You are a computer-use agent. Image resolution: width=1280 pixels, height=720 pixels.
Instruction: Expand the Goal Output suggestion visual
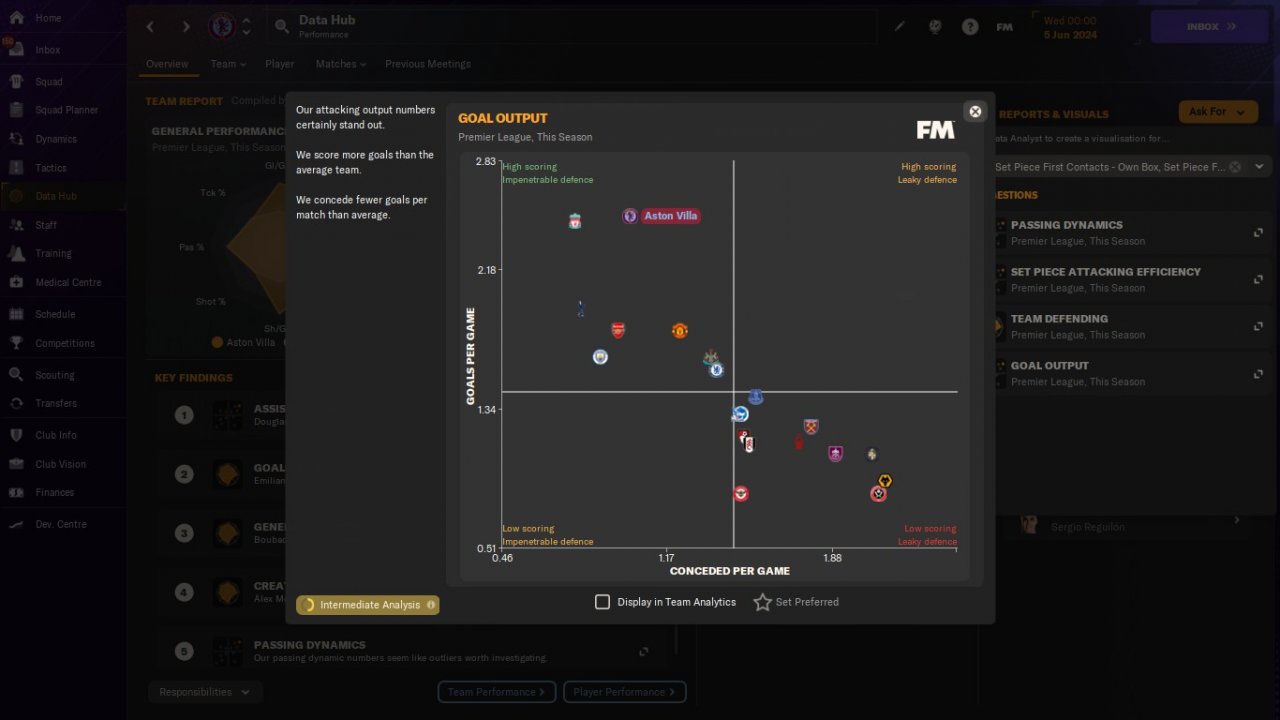point(1258,374)
